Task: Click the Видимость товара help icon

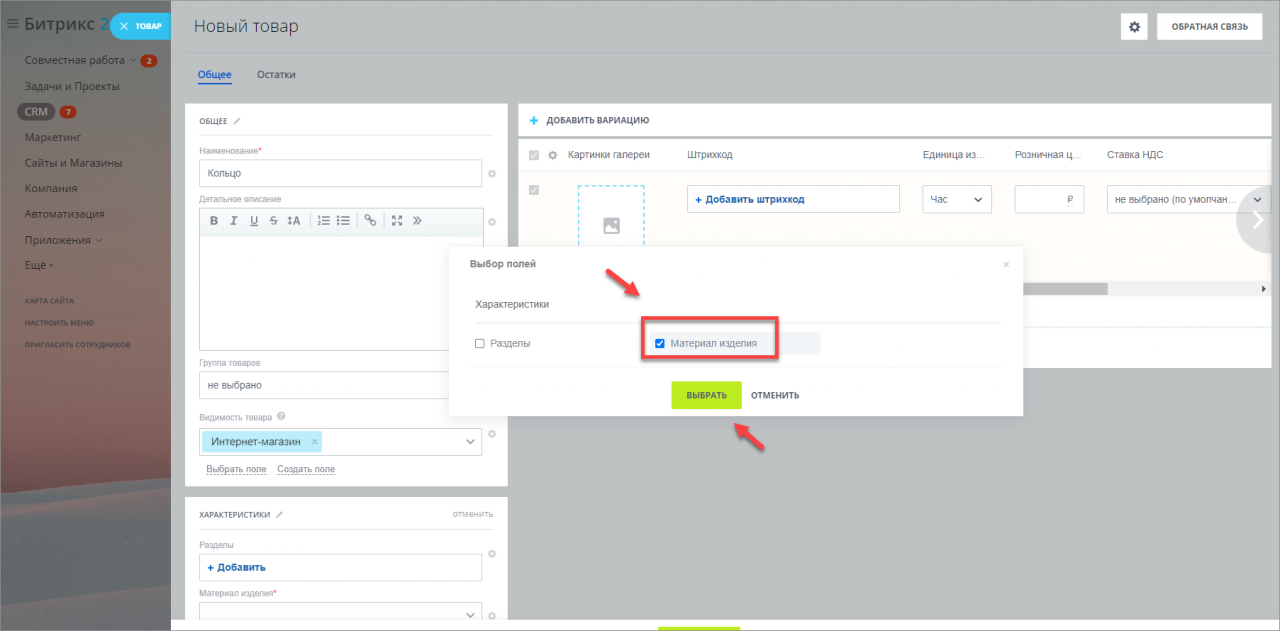Action: (x=281, y=416)
